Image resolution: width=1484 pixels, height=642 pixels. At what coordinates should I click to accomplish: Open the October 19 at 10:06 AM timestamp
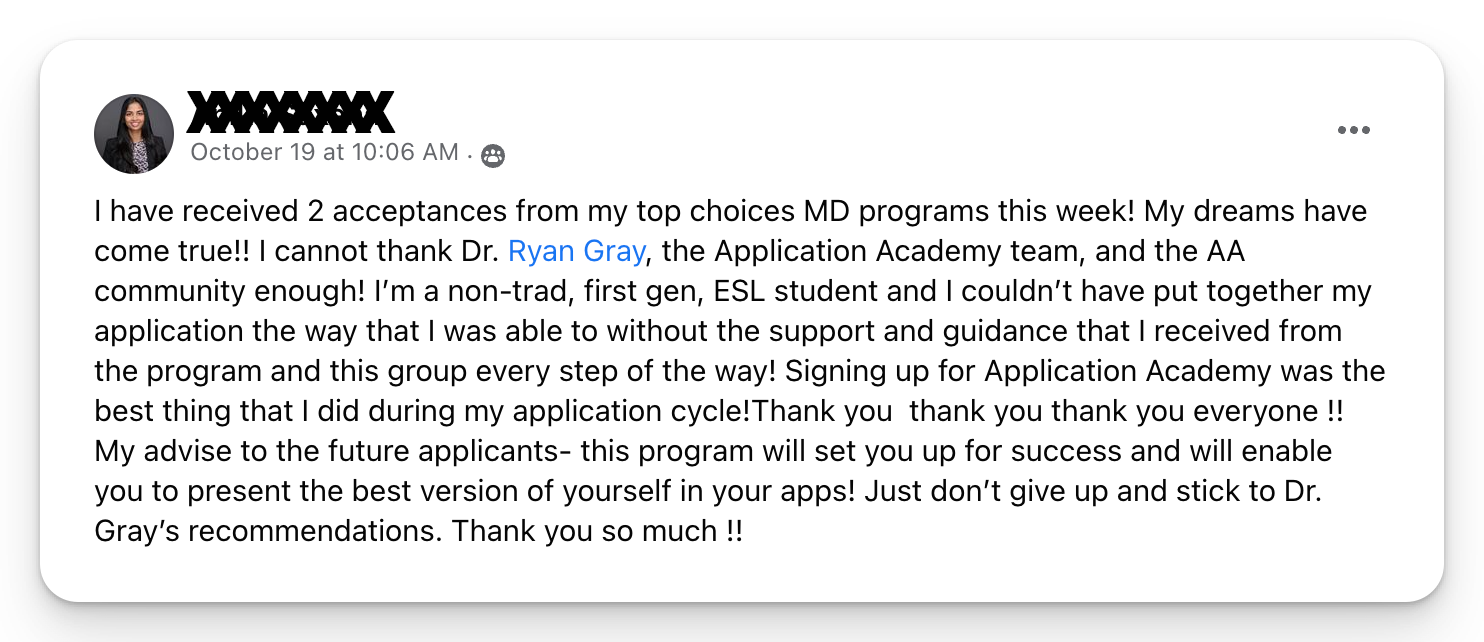coord(324,152)
